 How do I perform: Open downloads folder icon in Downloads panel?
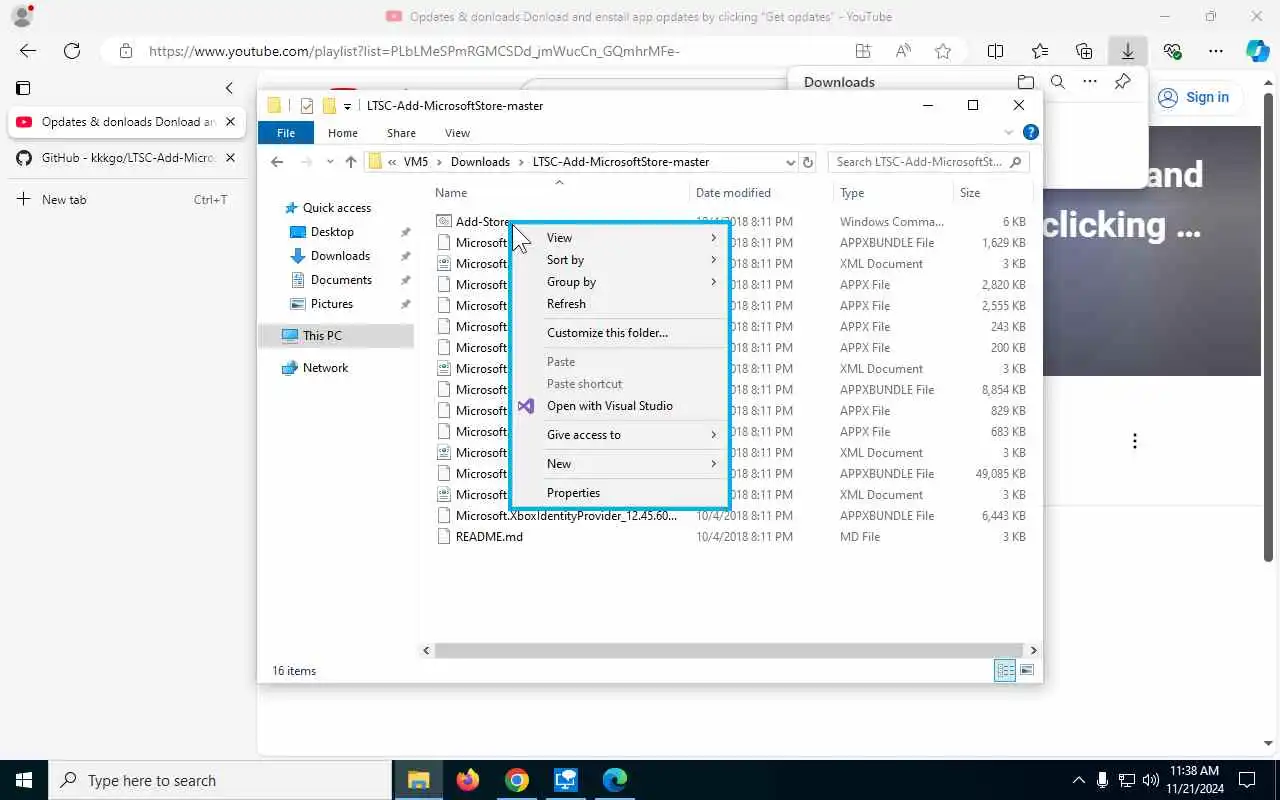point(1026,82)
